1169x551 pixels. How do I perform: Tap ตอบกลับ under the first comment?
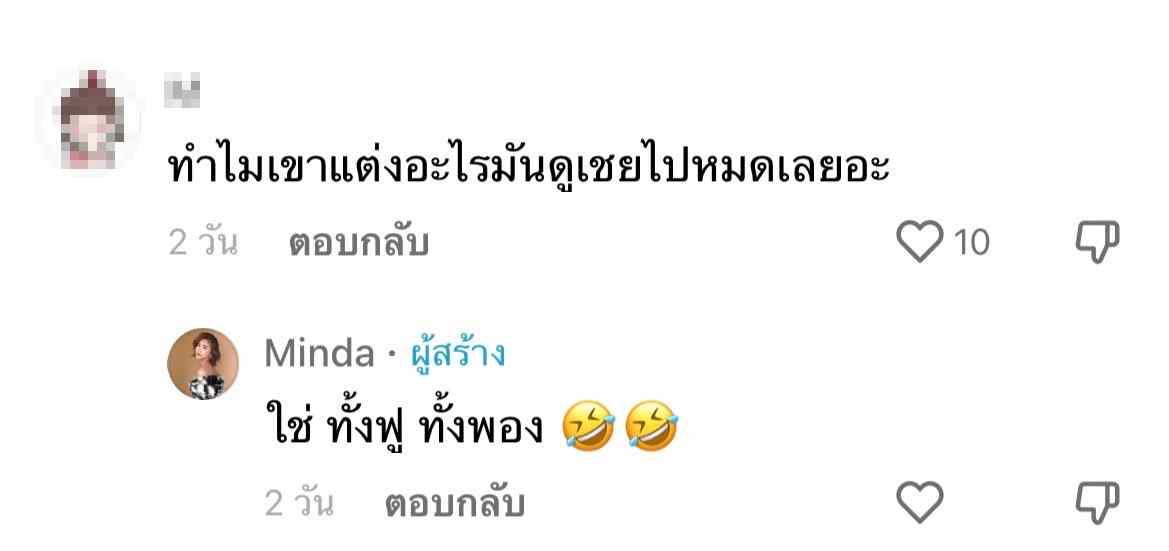pos(359,243)
